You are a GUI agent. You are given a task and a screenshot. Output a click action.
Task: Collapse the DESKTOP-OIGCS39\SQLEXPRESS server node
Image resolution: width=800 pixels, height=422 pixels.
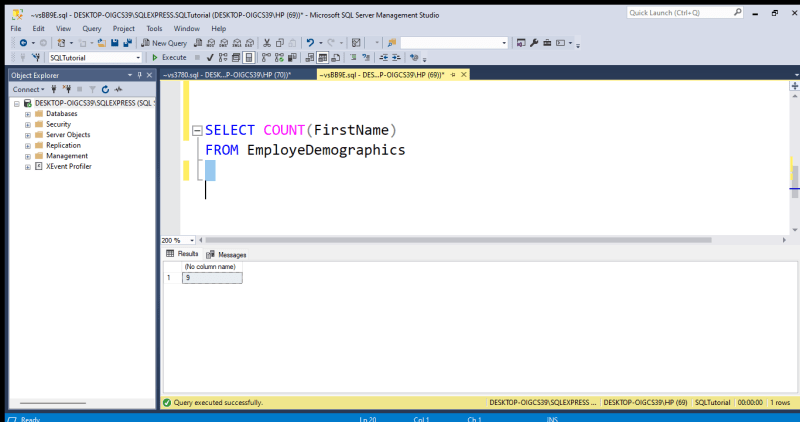point(17,104)
